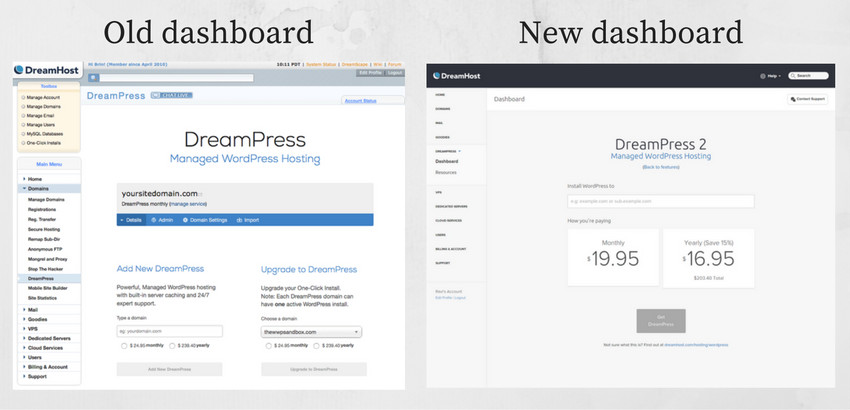Switch to the Details tab
The image size is (850, 410).
point(131,220)
